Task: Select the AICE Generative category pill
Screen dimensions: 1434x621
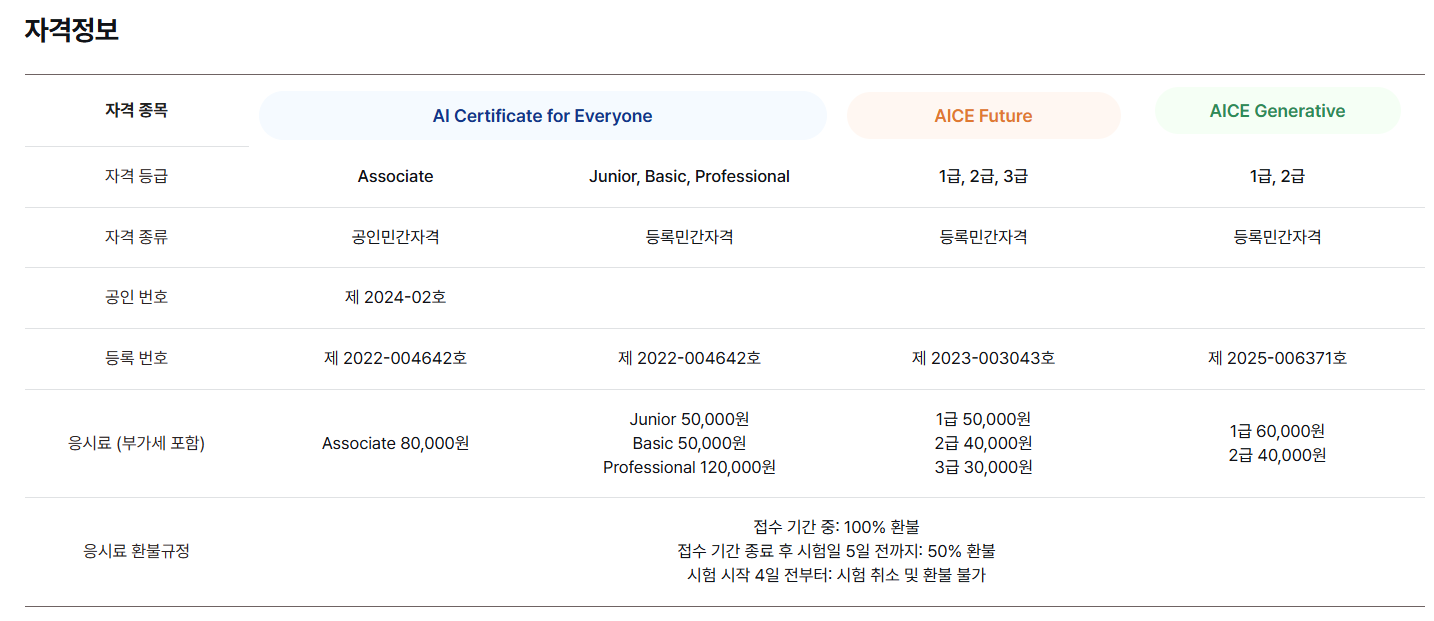Action: pyautogui.click(x=1277, y=111)
